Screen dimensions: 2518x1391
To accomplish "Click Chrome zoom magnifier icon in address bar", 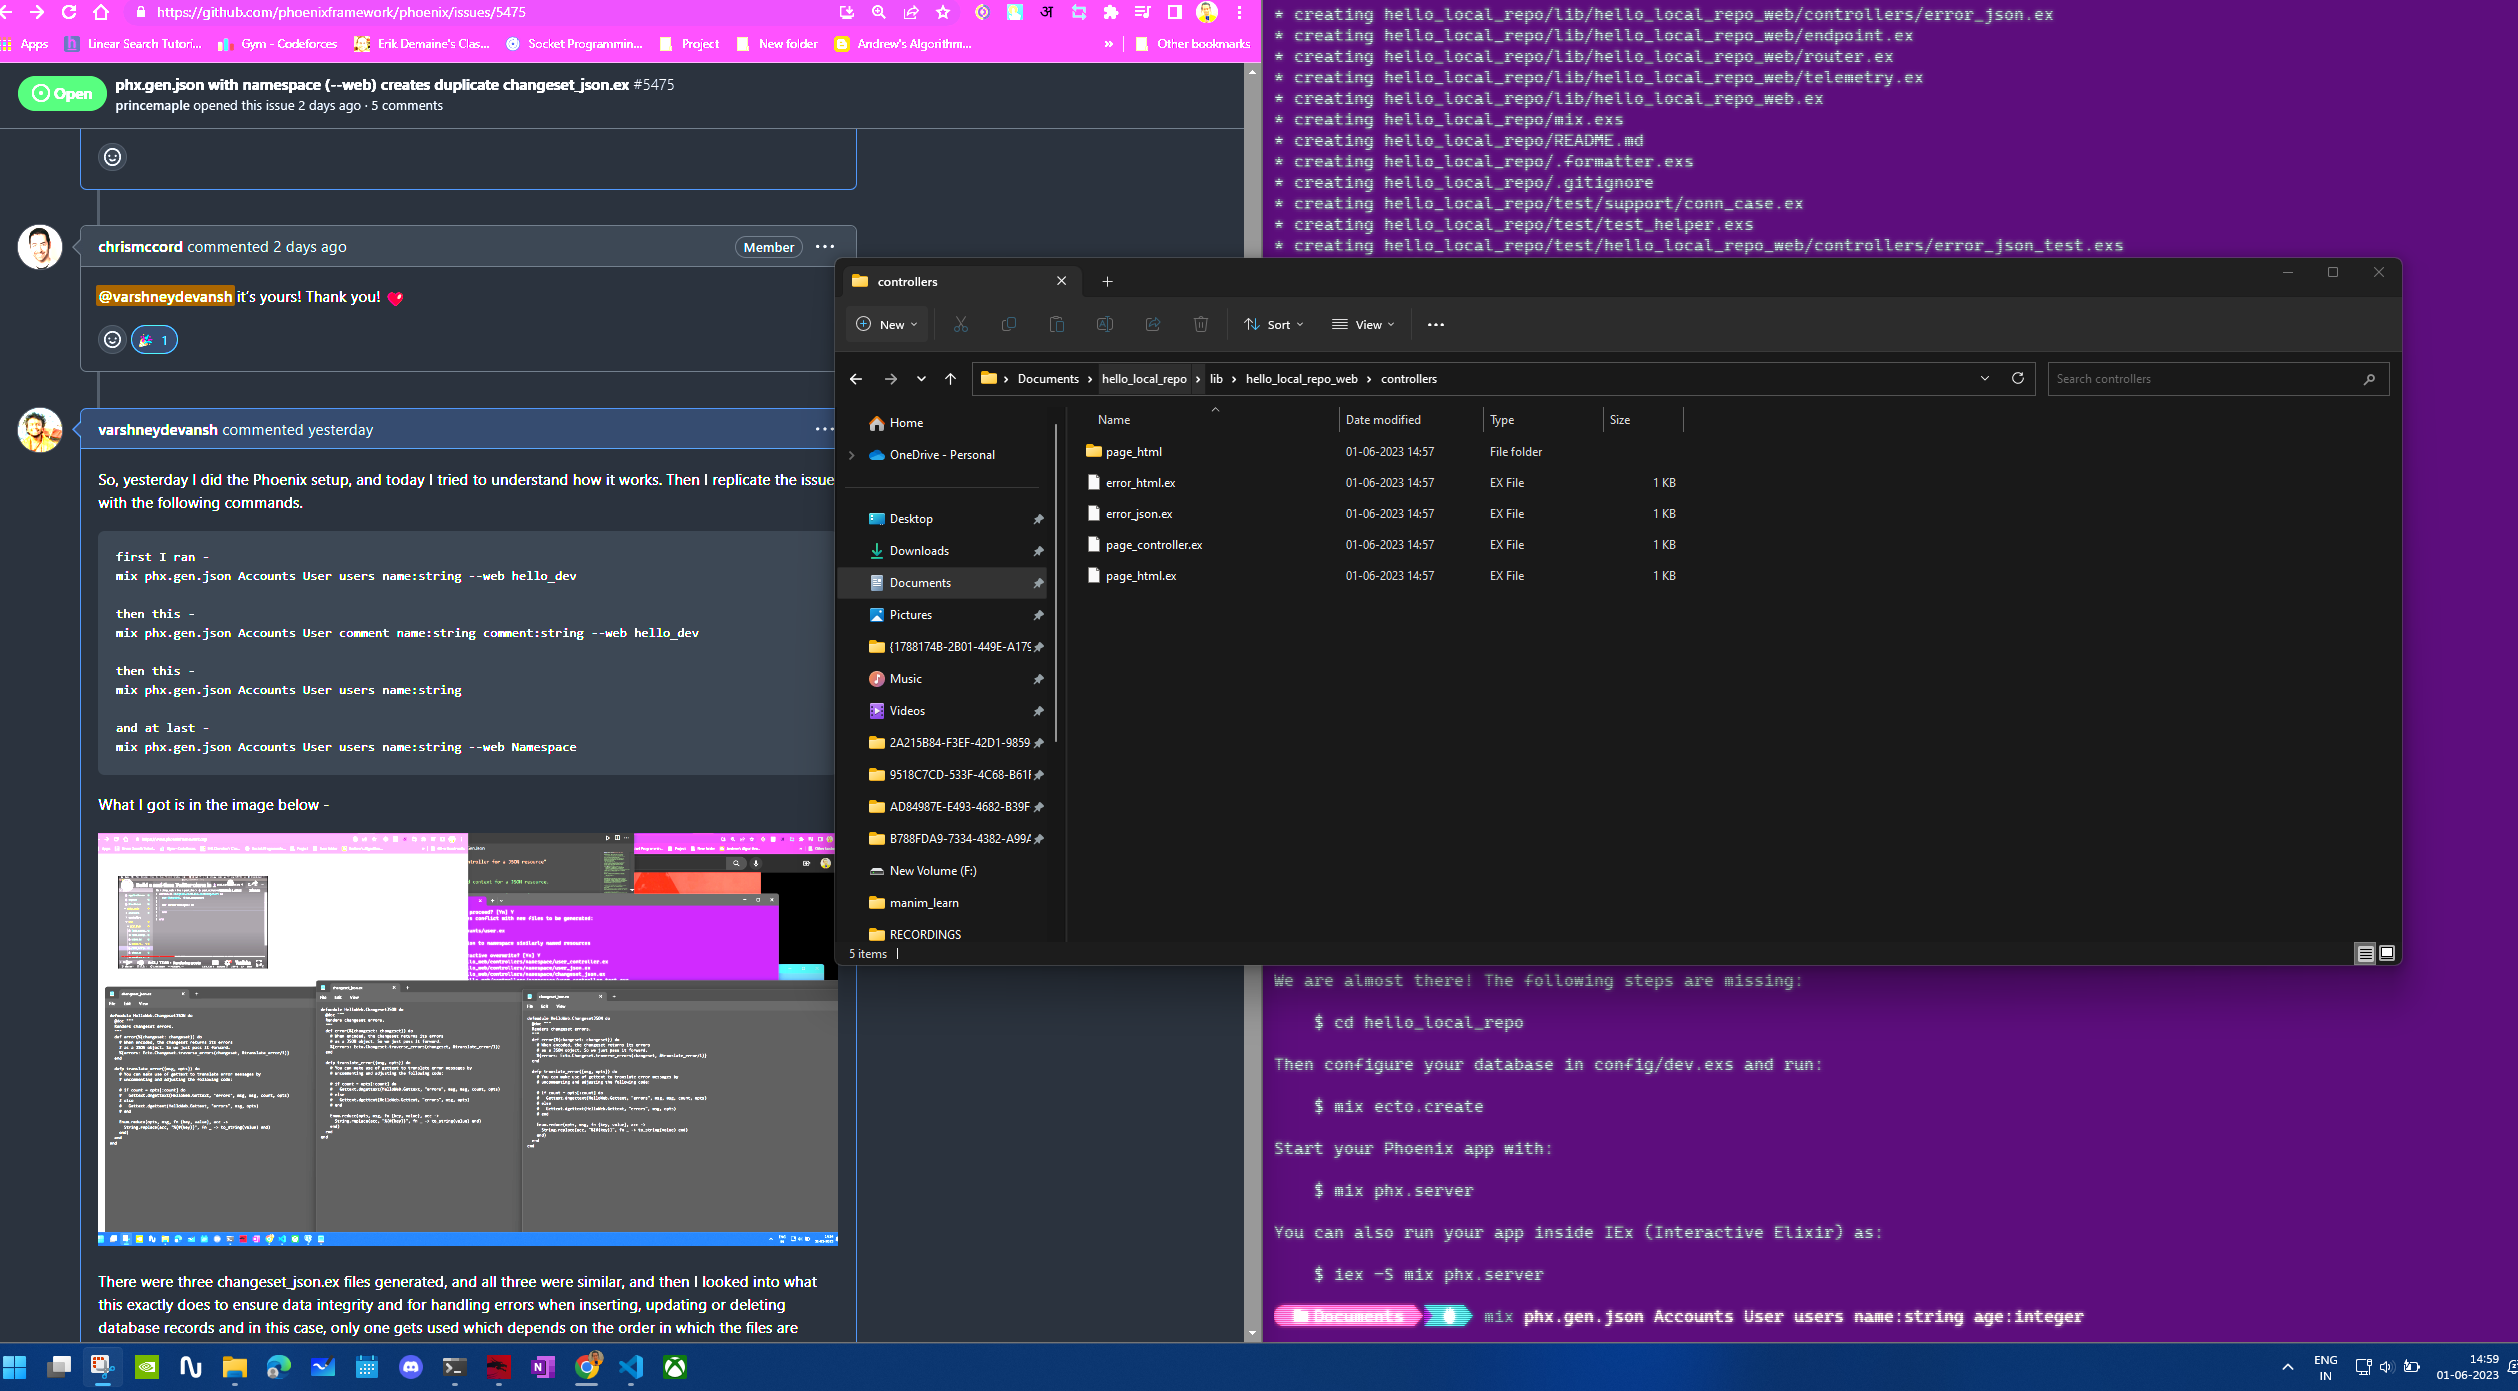I will tap(878, 12).
